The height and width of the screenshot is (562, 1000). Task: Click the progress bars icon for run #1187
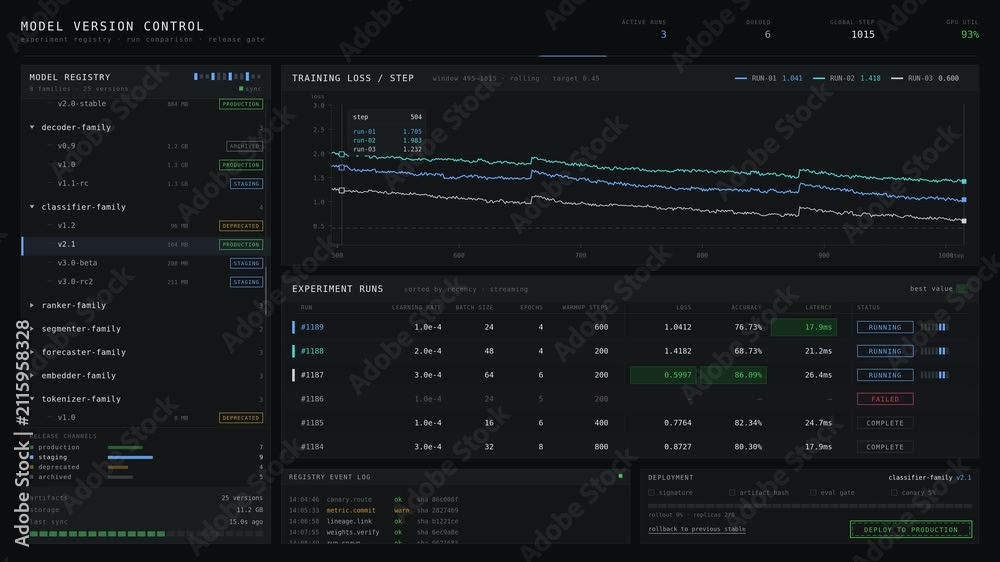point(934,375)
